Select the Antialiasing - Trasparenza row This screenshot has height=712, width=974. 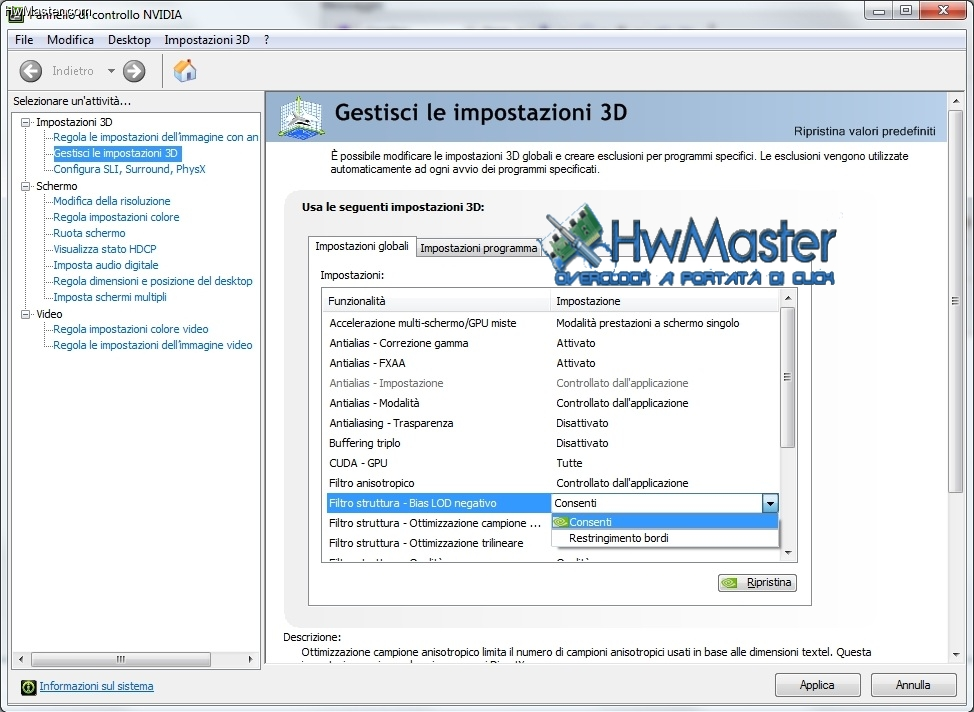click(x=552, y=423)
